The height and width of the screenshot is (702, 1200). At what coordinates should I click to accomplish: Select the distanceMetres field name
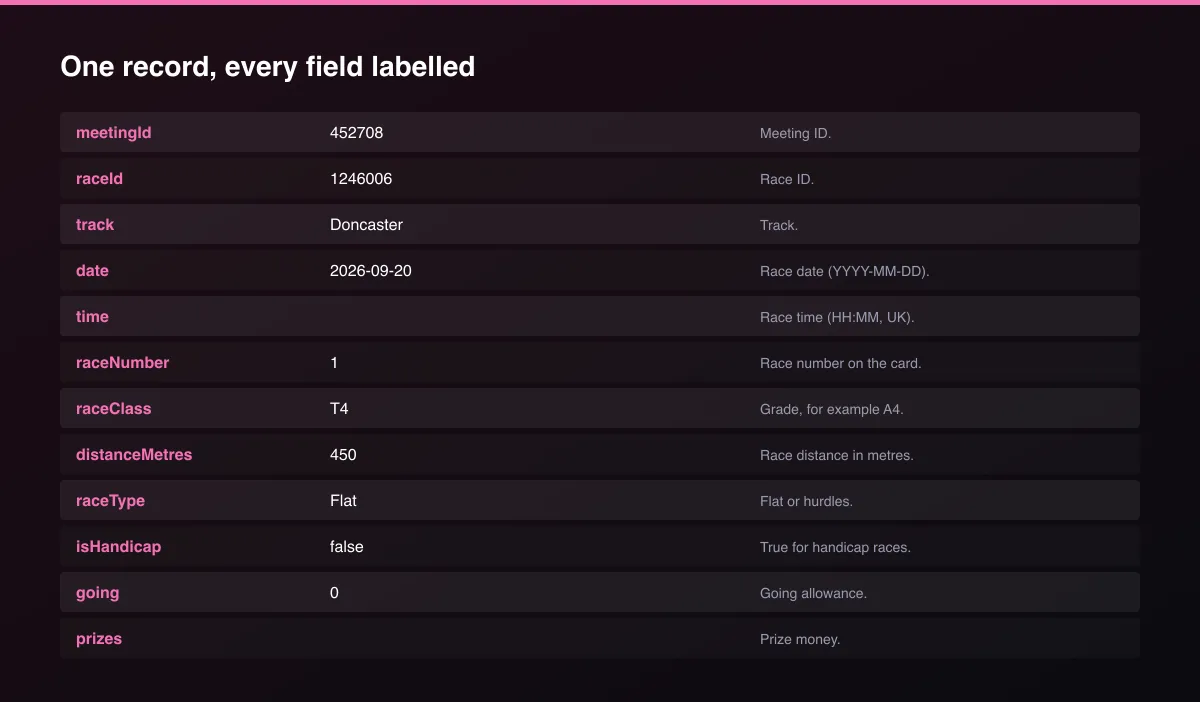pyautogui.click(x=134, y=454)
